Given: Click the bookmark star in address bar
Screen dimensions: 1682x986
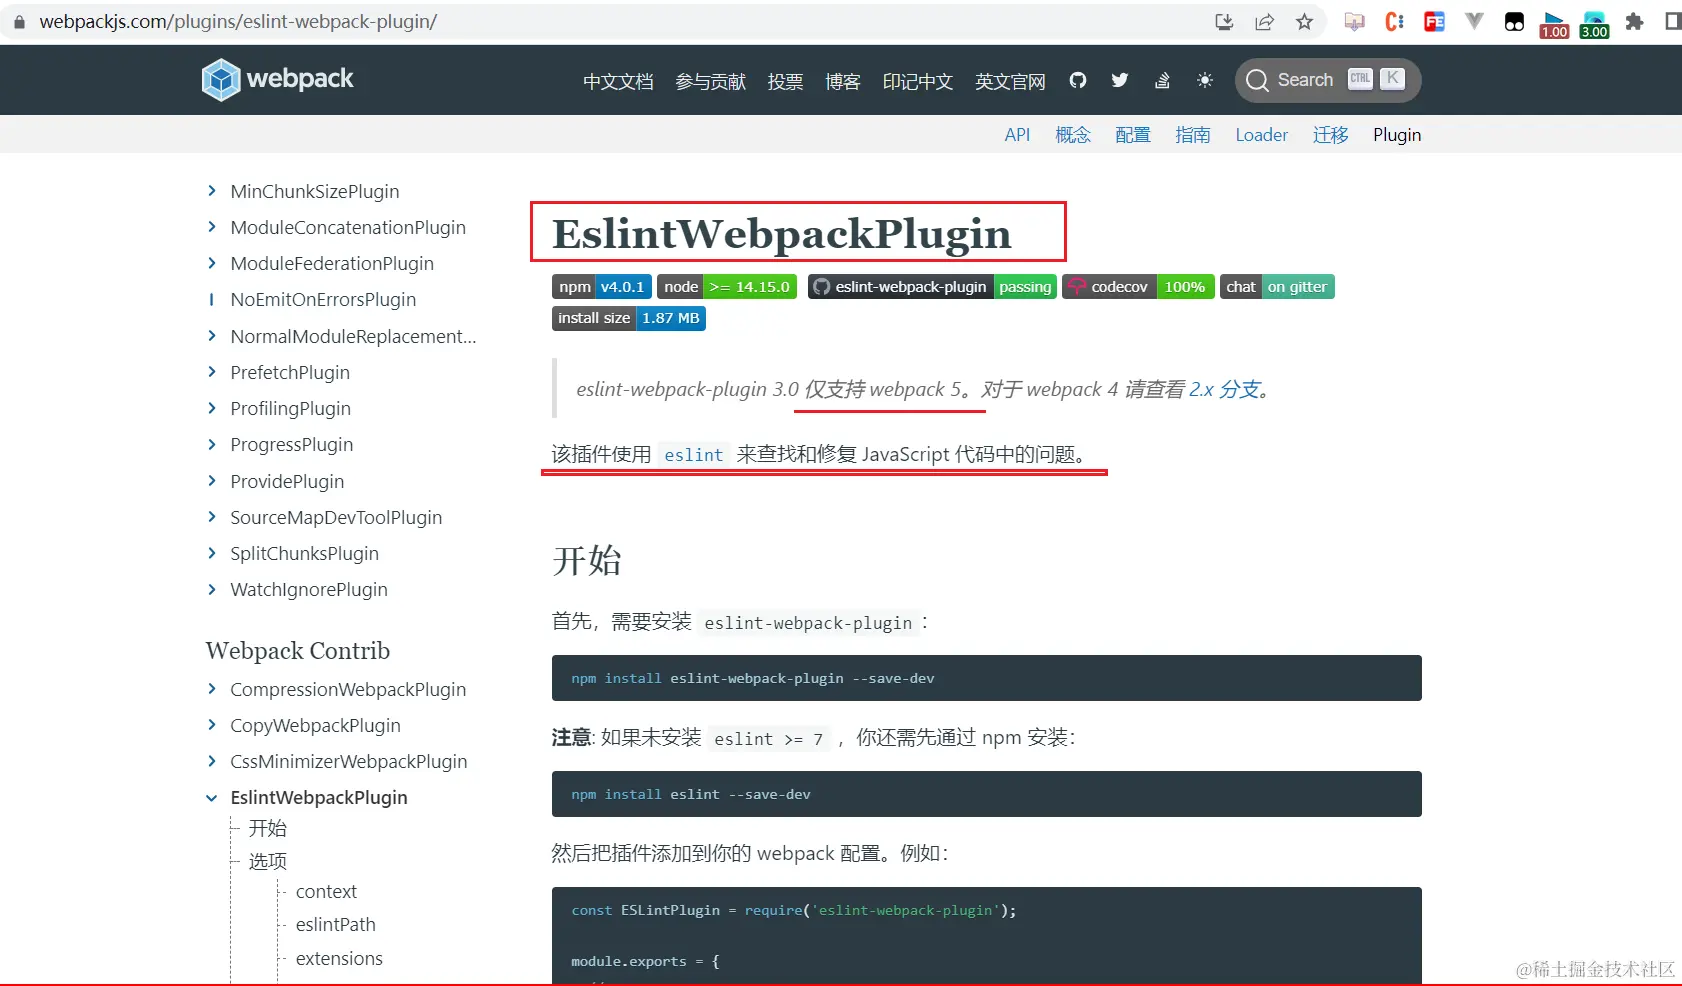Looking at the screenshot, I should tap(1304, 22).
